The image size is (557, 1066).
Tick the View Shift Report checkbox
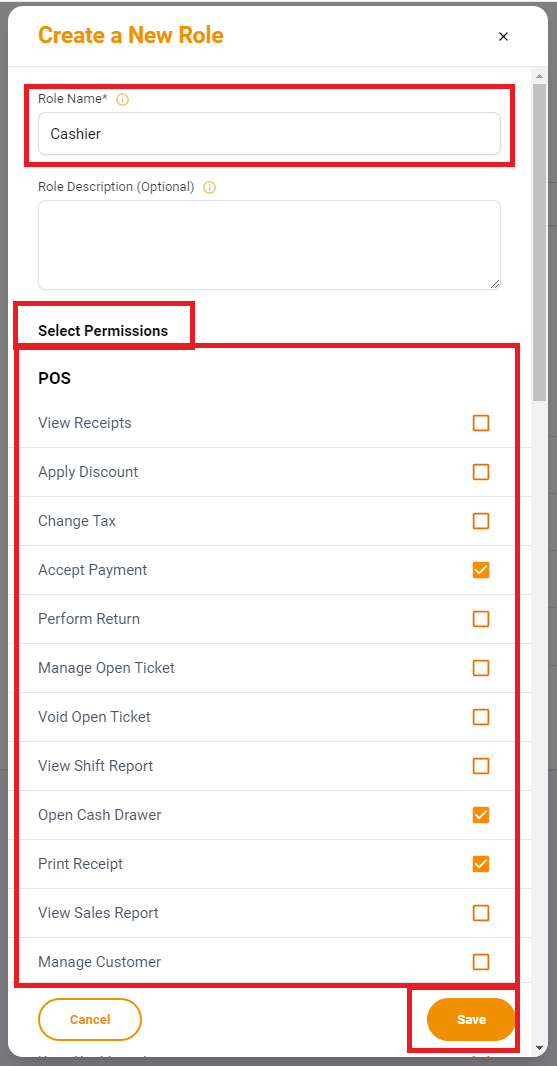pyautogui.click(x=481, y=766)
